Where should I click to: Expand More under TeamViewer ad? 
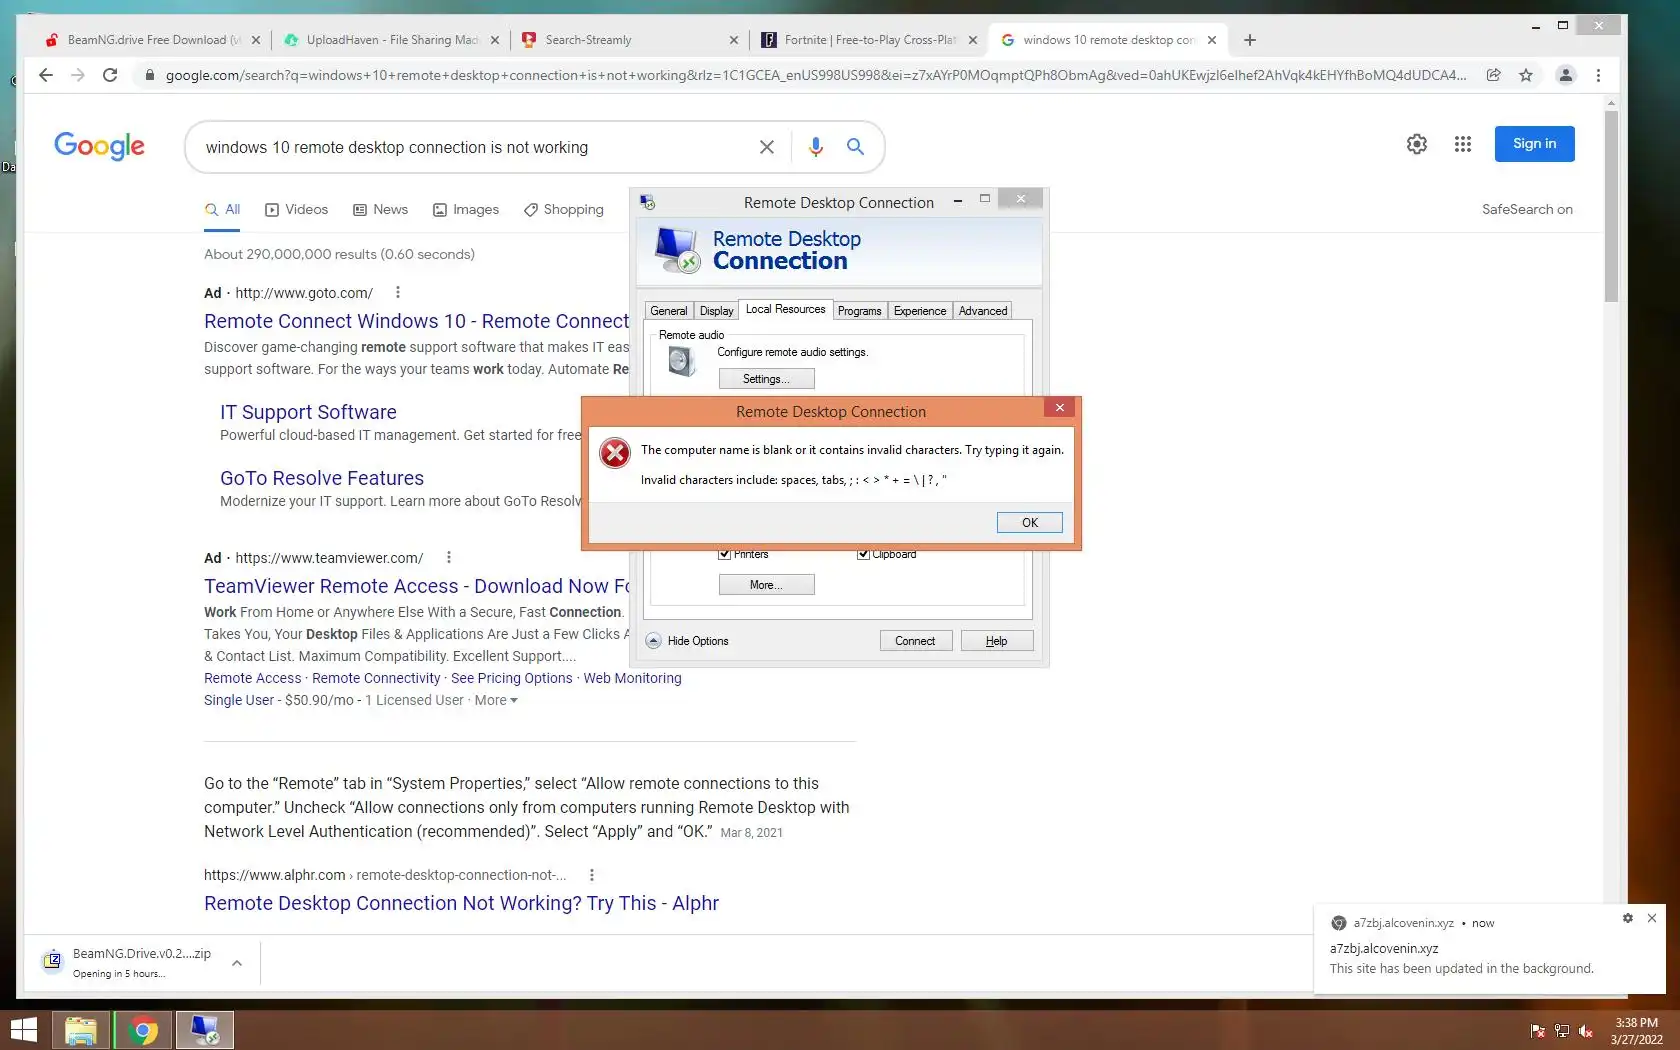496,700
